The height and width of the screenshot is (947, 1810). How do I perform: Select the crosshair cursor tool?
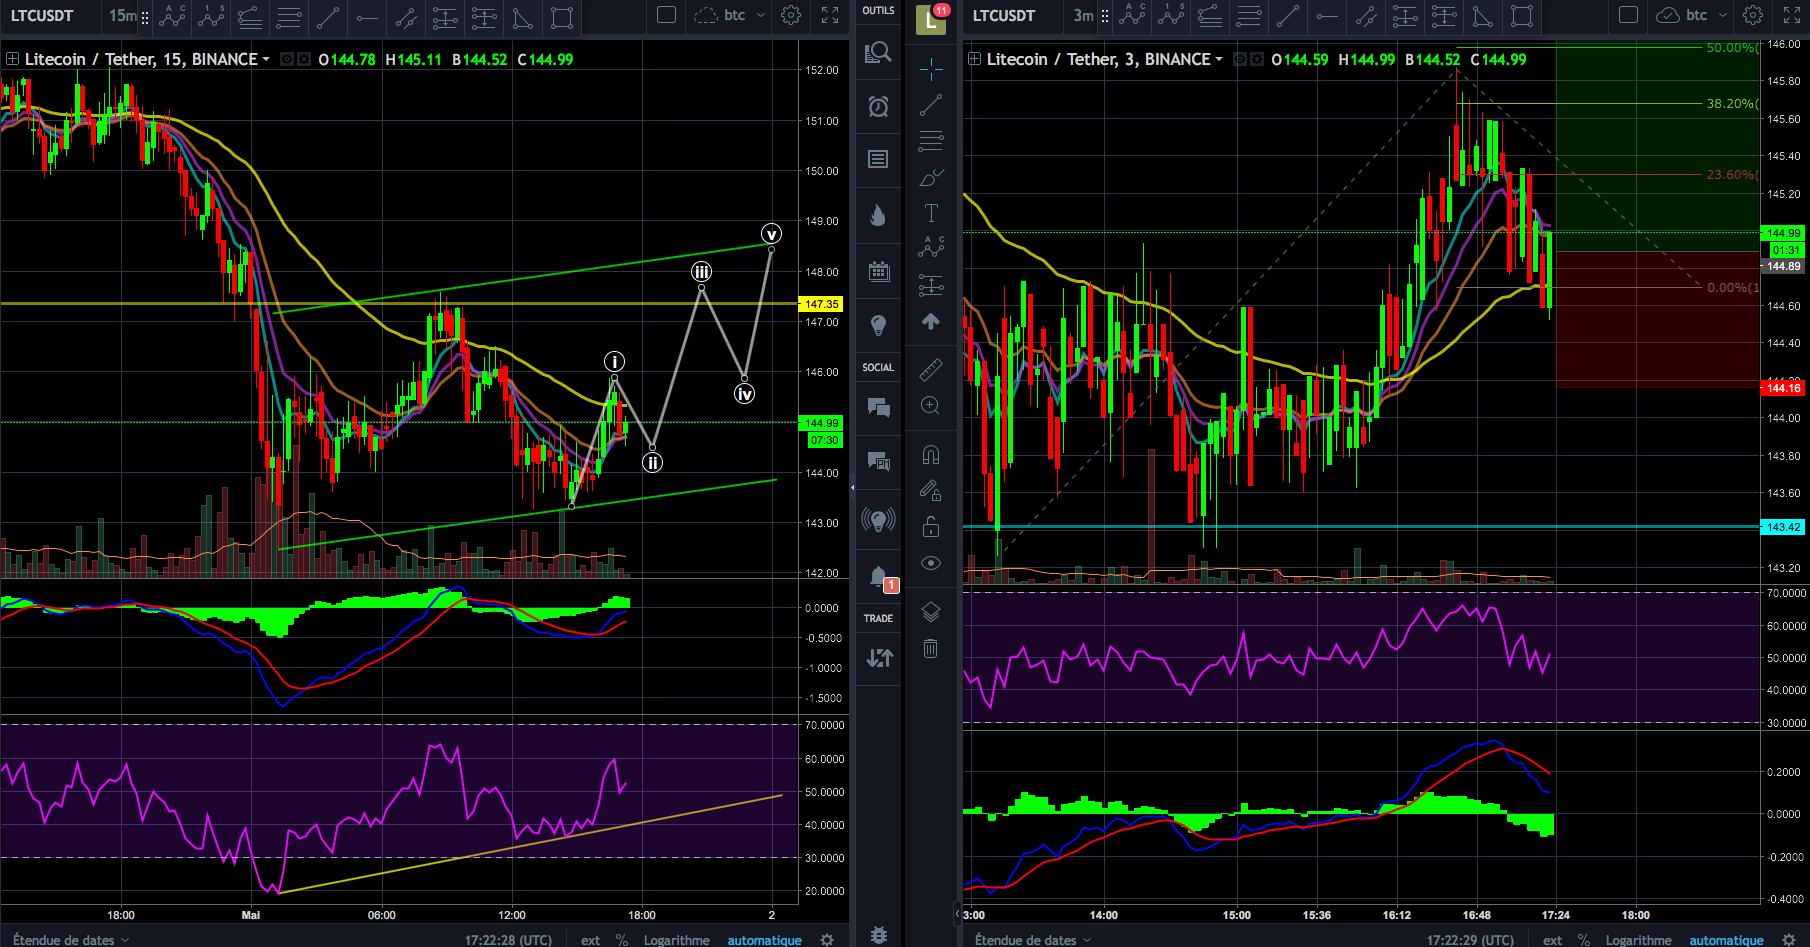pos(931,69)
